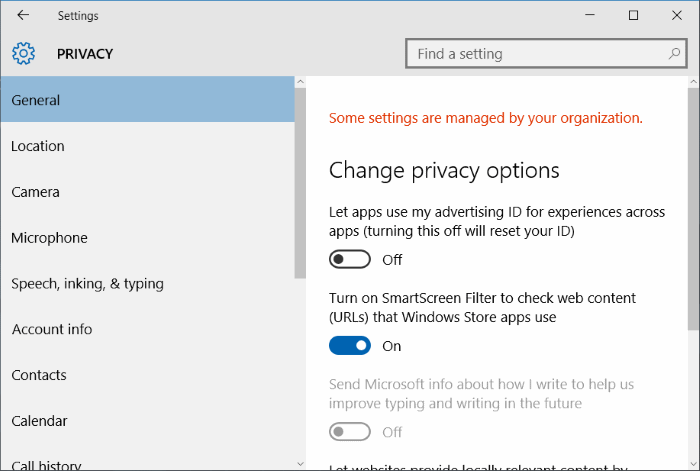Open the Calendar privacy section
Screen dimensions: 700x471
click(147, 421)
